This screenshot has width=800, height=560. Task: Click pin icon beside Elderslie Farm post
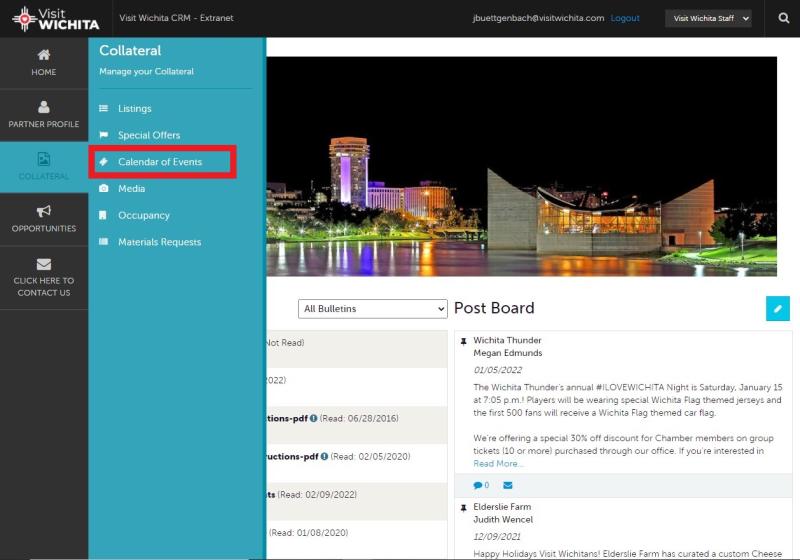pos(463,508)
